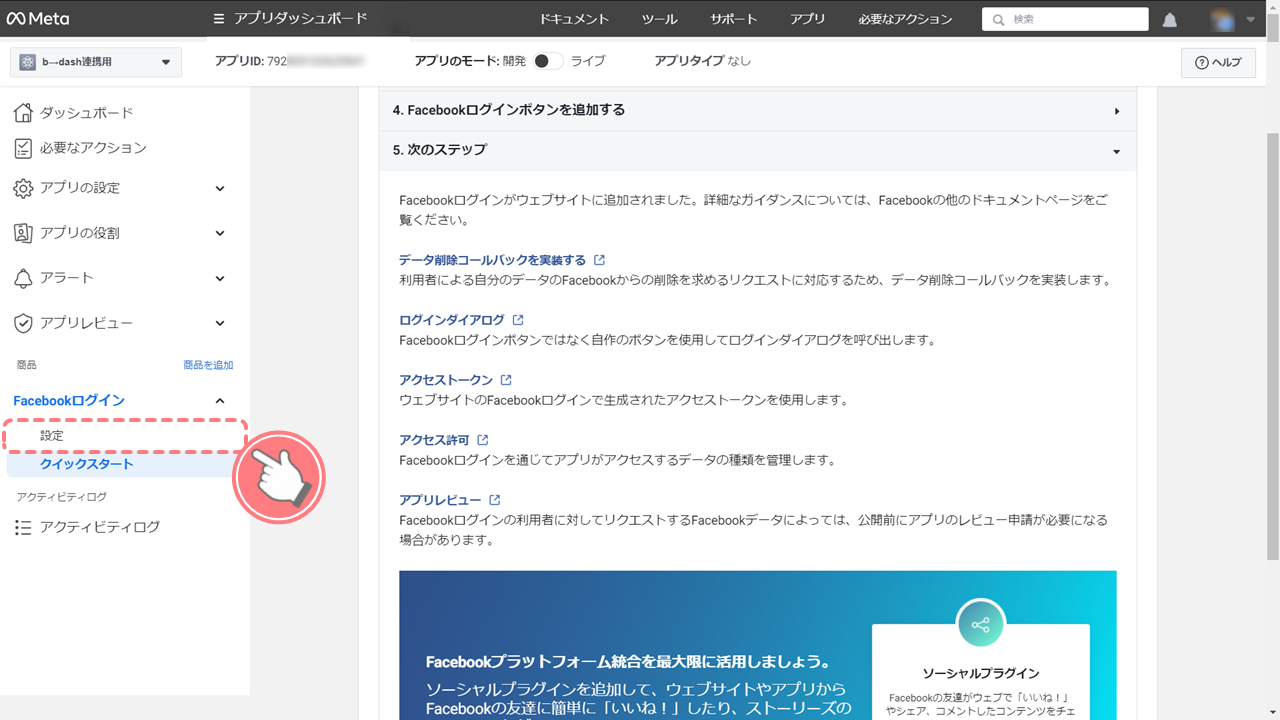The width and height of the screenshot is (1280, 720).
Task: Open the ログインダイアログ link
Action: [452, 320]
